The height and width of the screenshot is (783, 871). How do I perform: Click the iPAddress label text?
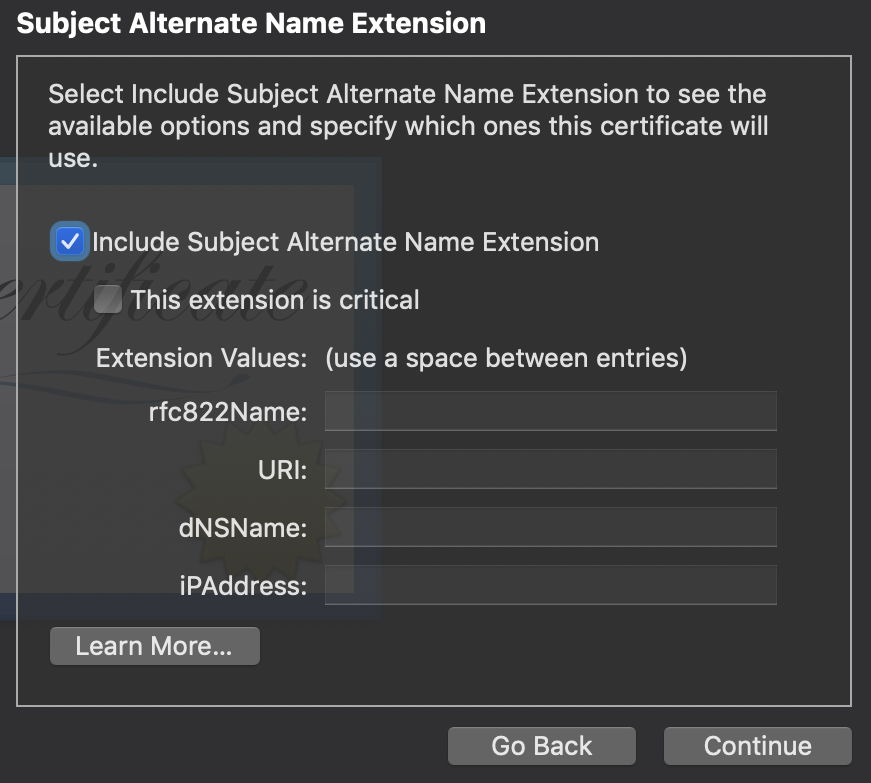coord(243,586)
